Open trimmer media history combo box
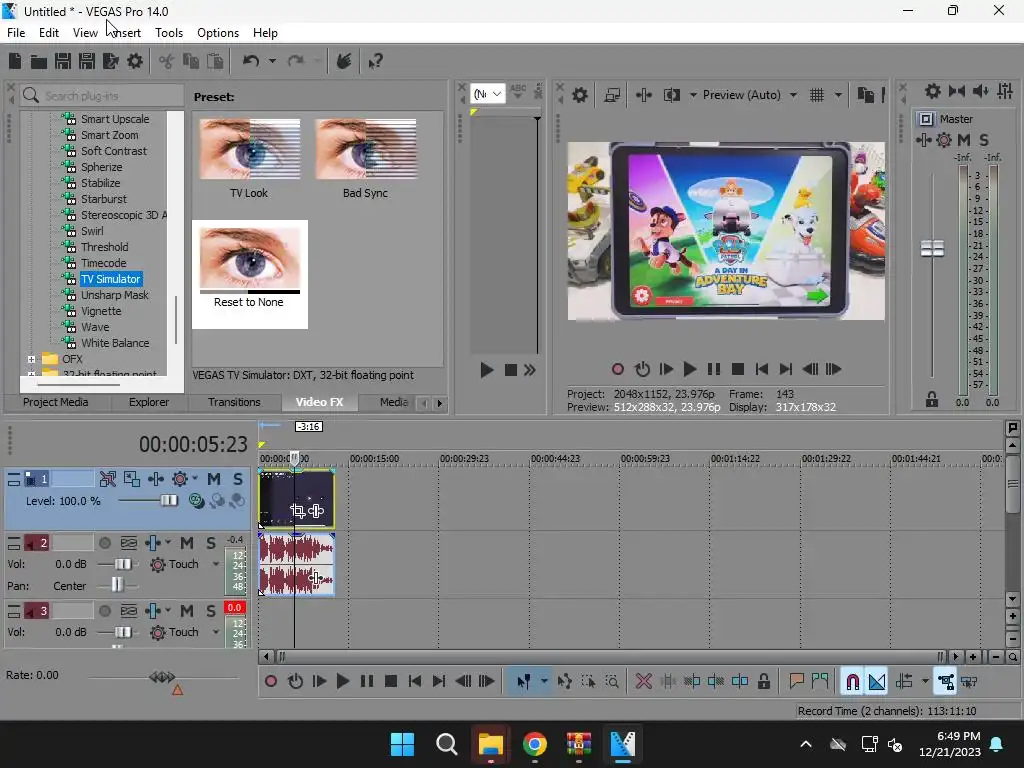The width and height of the screenshot is (1024, 768). click(x=487, y=94)
